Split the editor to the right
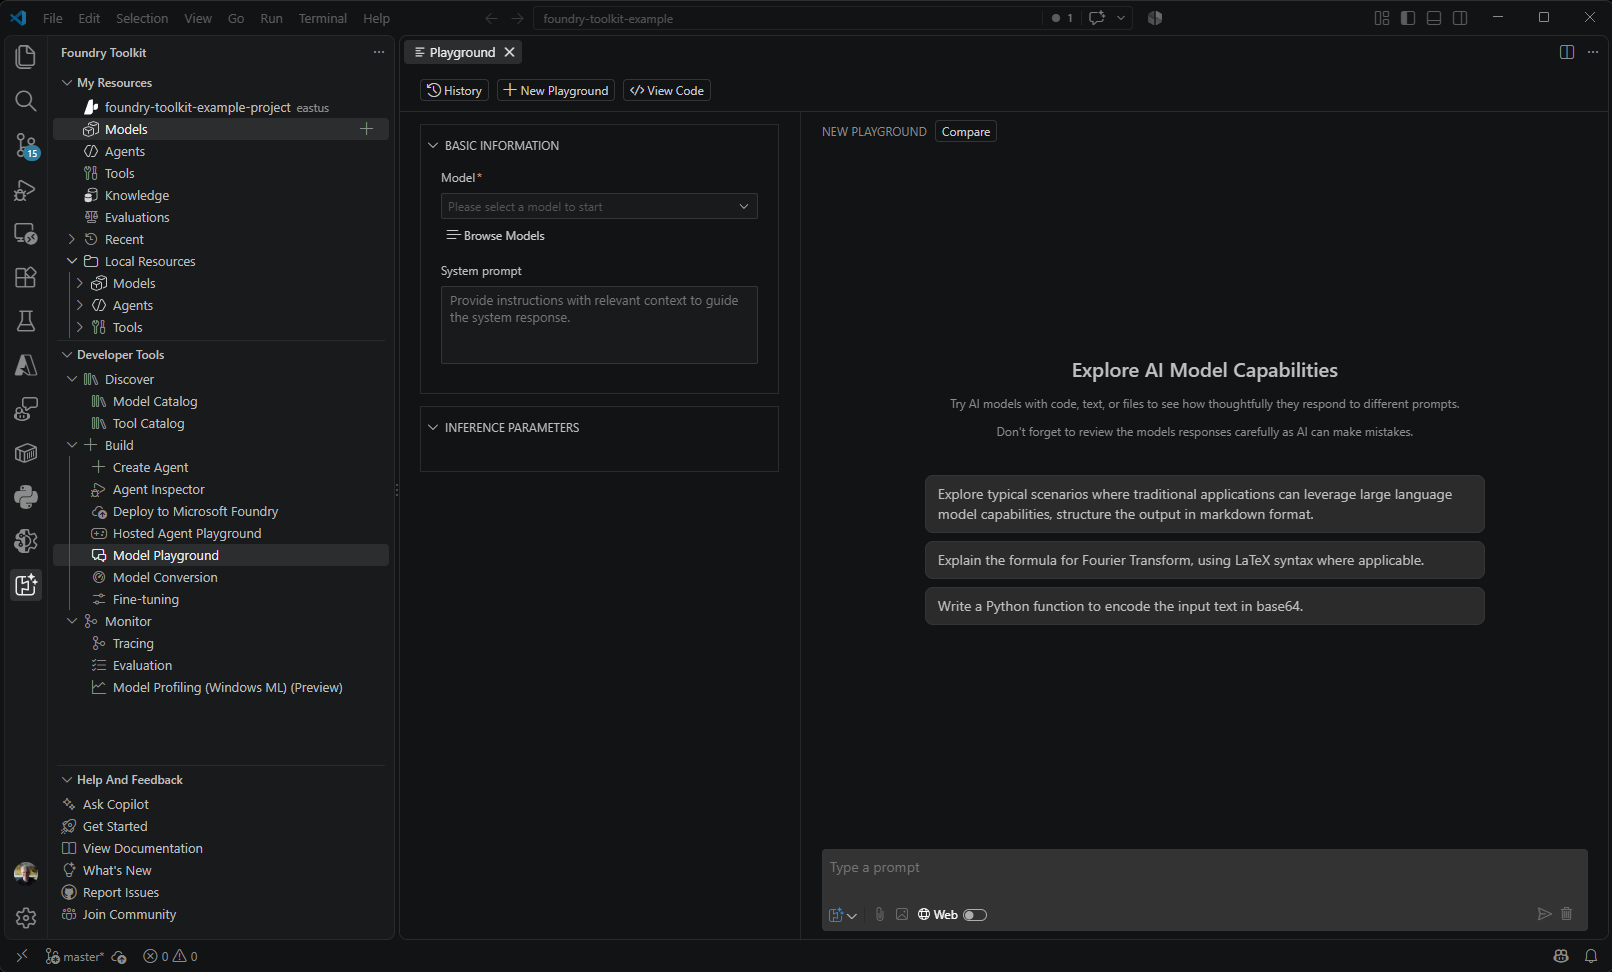This screenshot has width=1612, height=972. pyautogui.click(x=1567, y=52)
